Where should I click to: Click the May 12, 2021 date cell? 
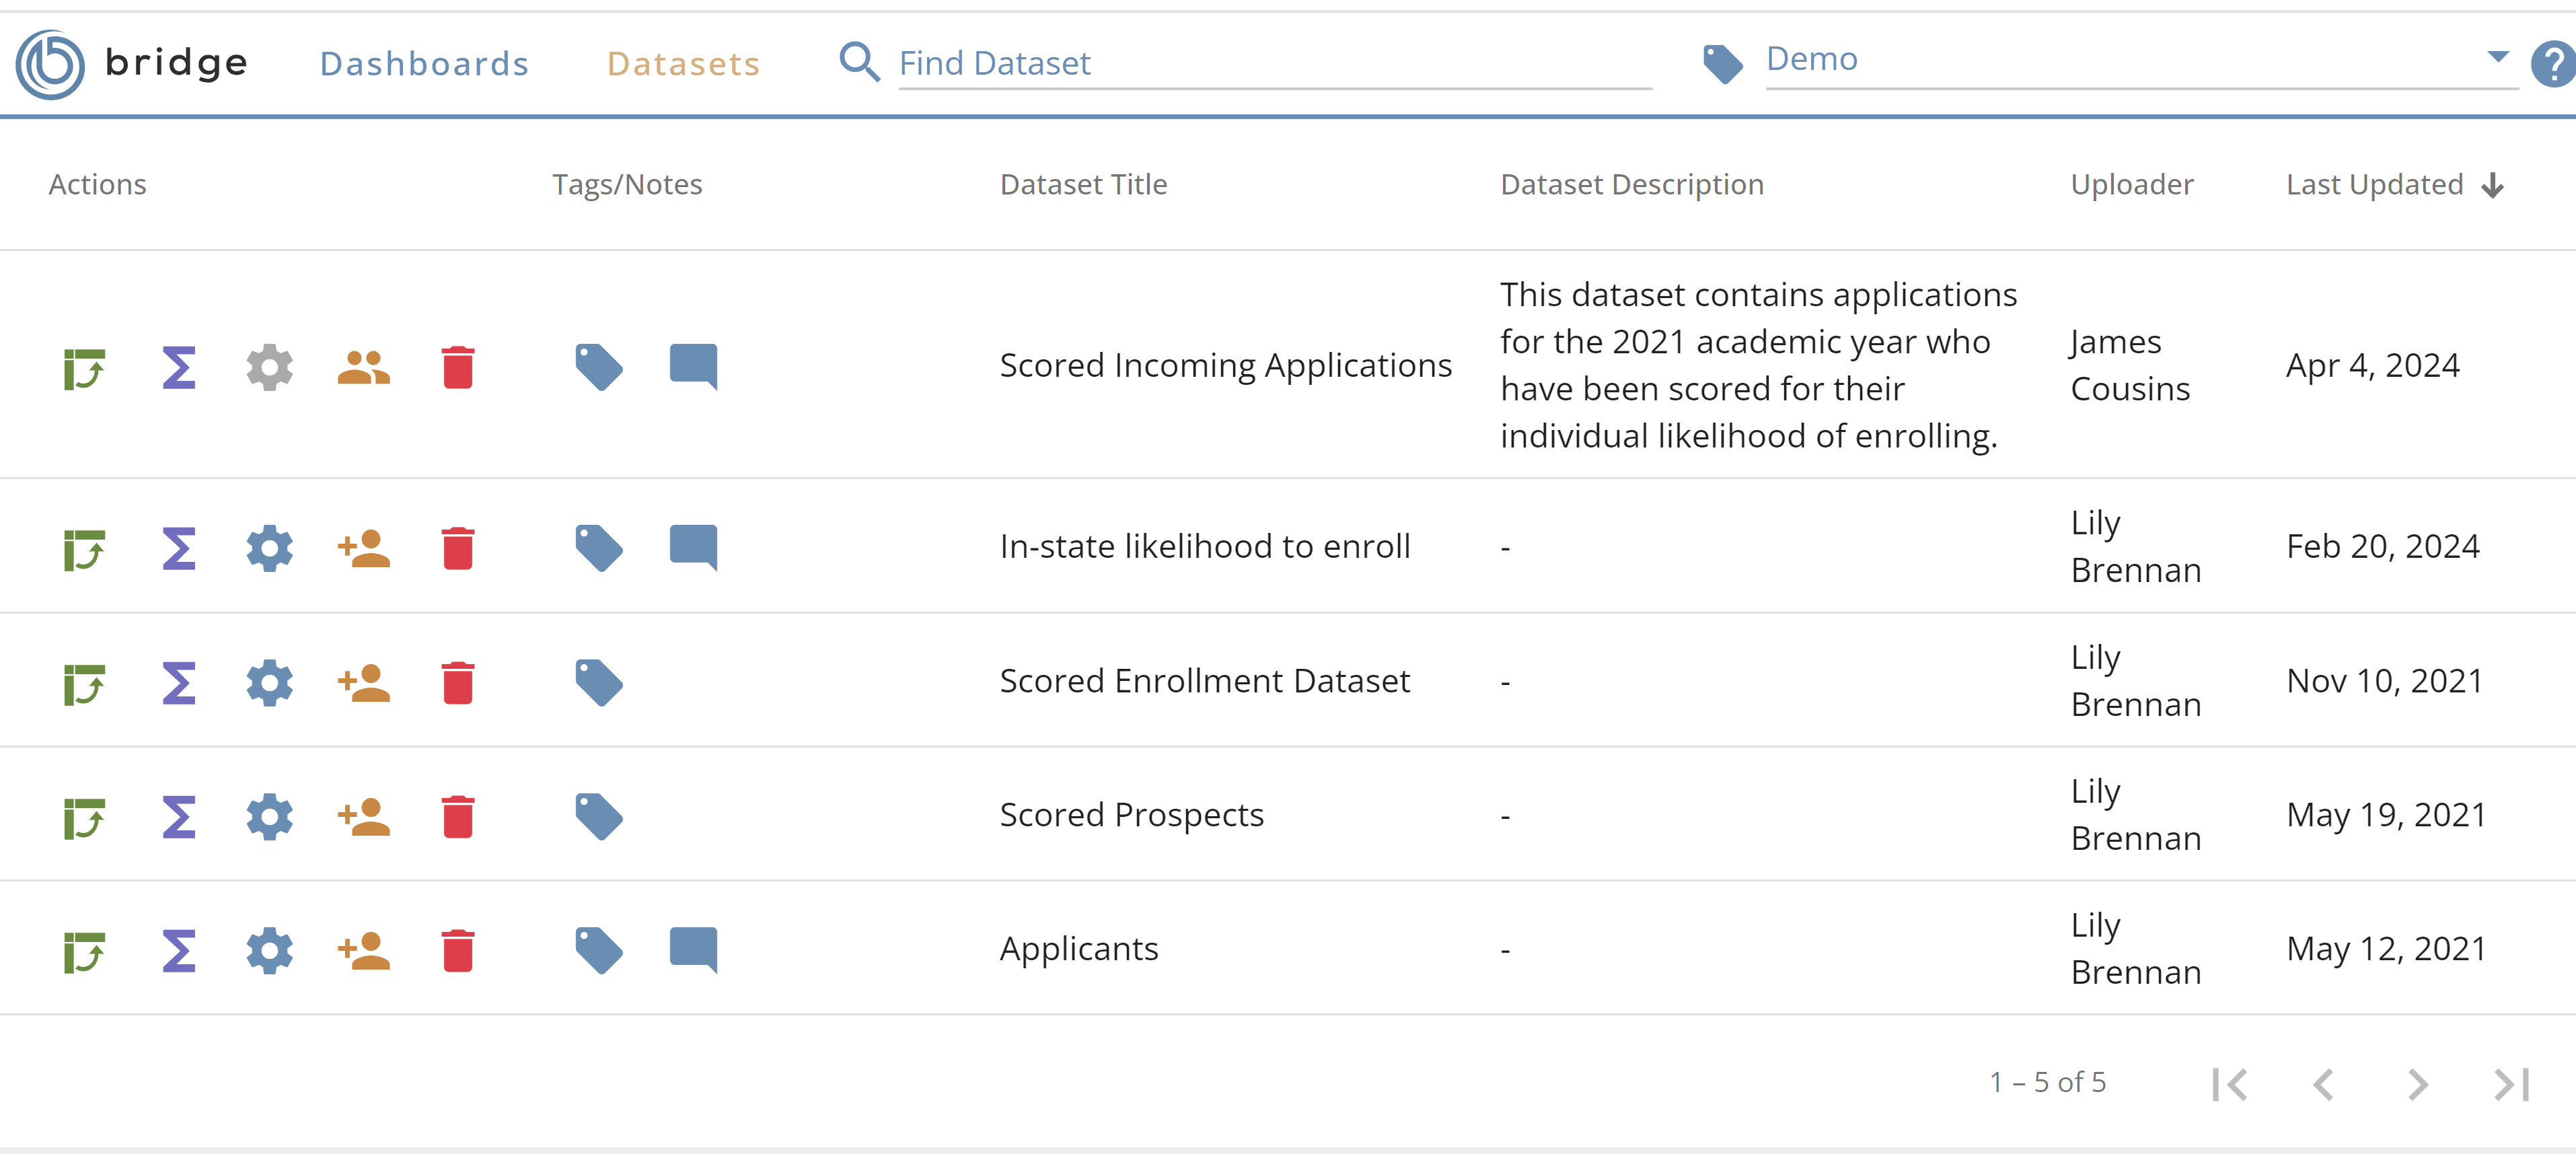coord(2386,950)
